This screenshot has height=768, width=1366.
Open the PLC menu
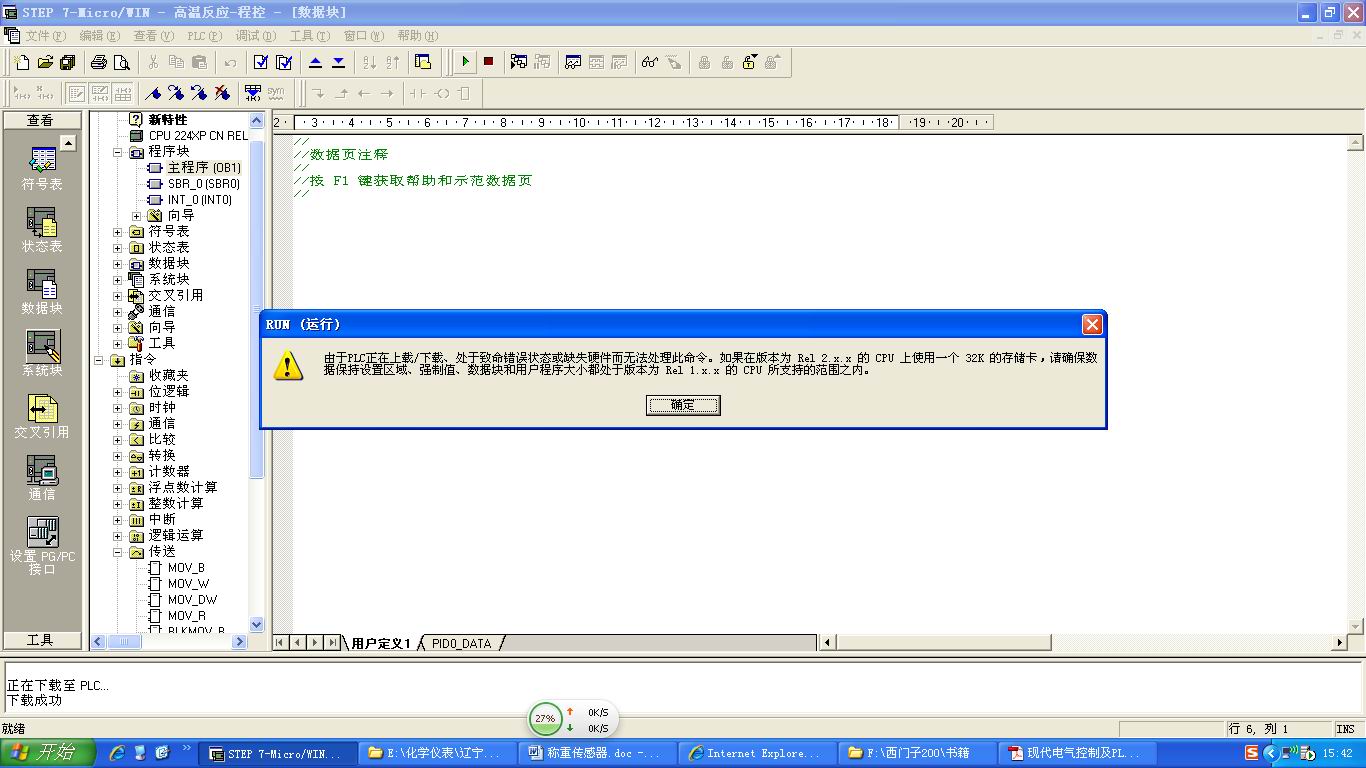click(204, 36)
